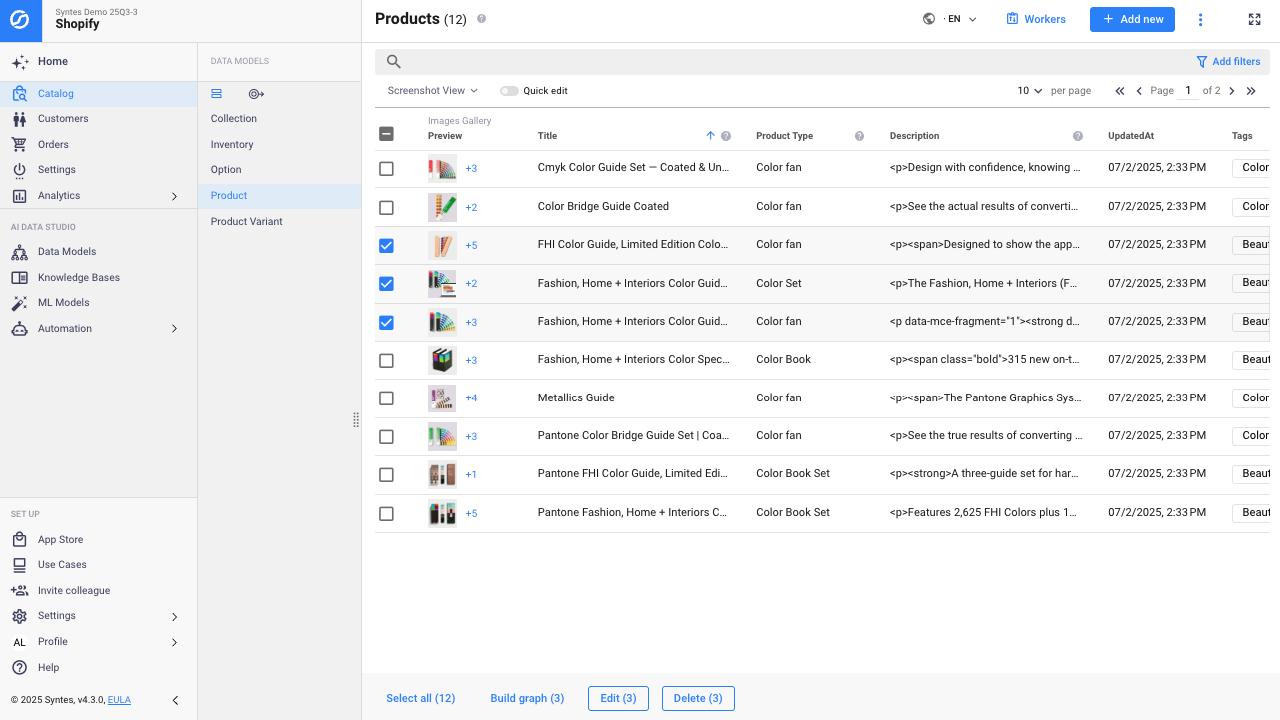Click help icon beside Description header
Viewport: 1280px width, 720px height.
click(1078, 136)
